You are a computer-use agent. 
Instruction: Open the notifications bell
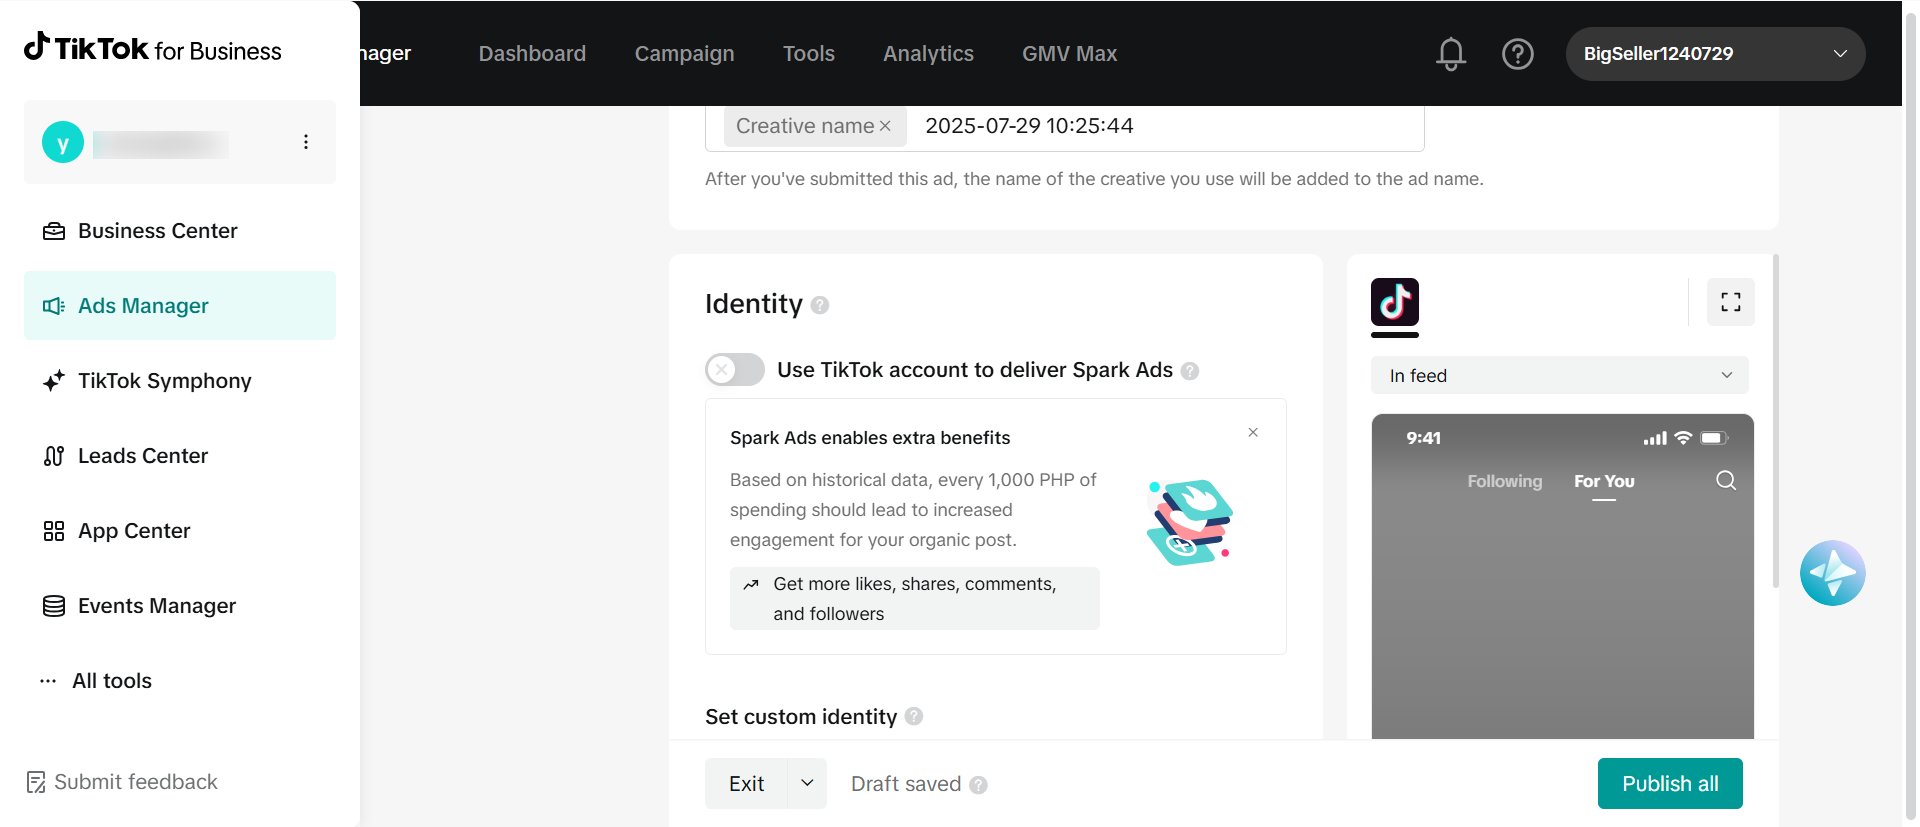coord(1451,54)
